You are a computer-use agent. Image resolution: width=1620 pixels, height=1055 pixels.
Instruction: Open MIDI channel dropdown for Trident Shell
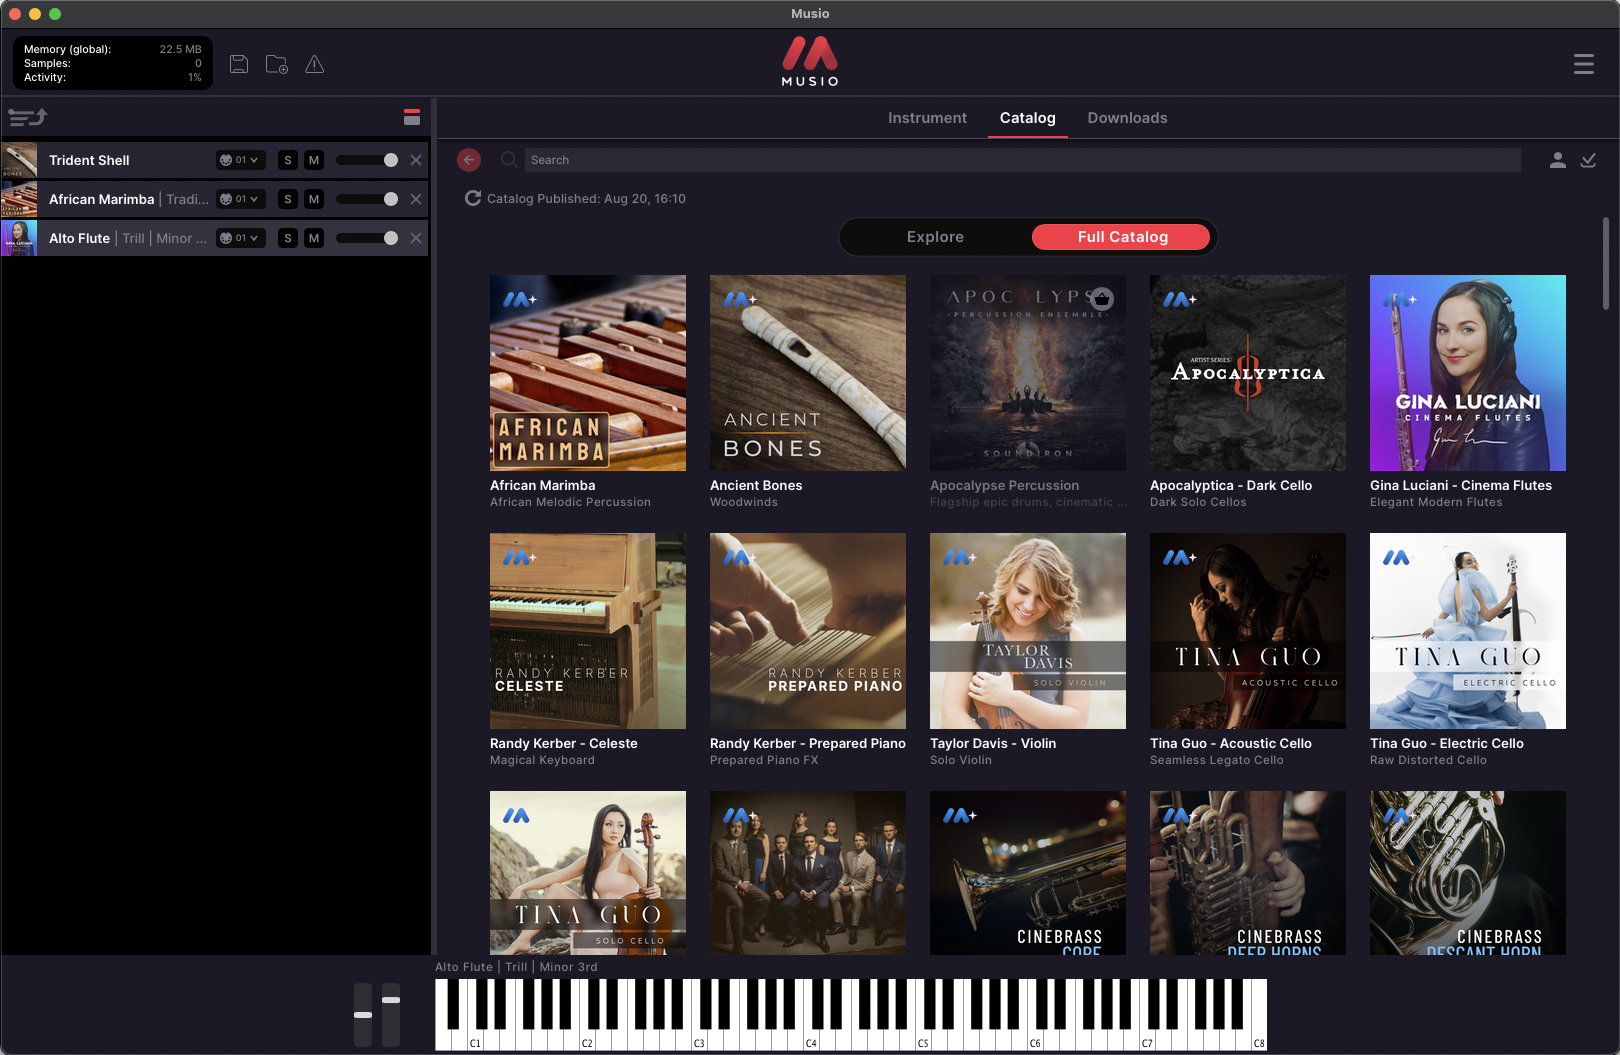240,160
